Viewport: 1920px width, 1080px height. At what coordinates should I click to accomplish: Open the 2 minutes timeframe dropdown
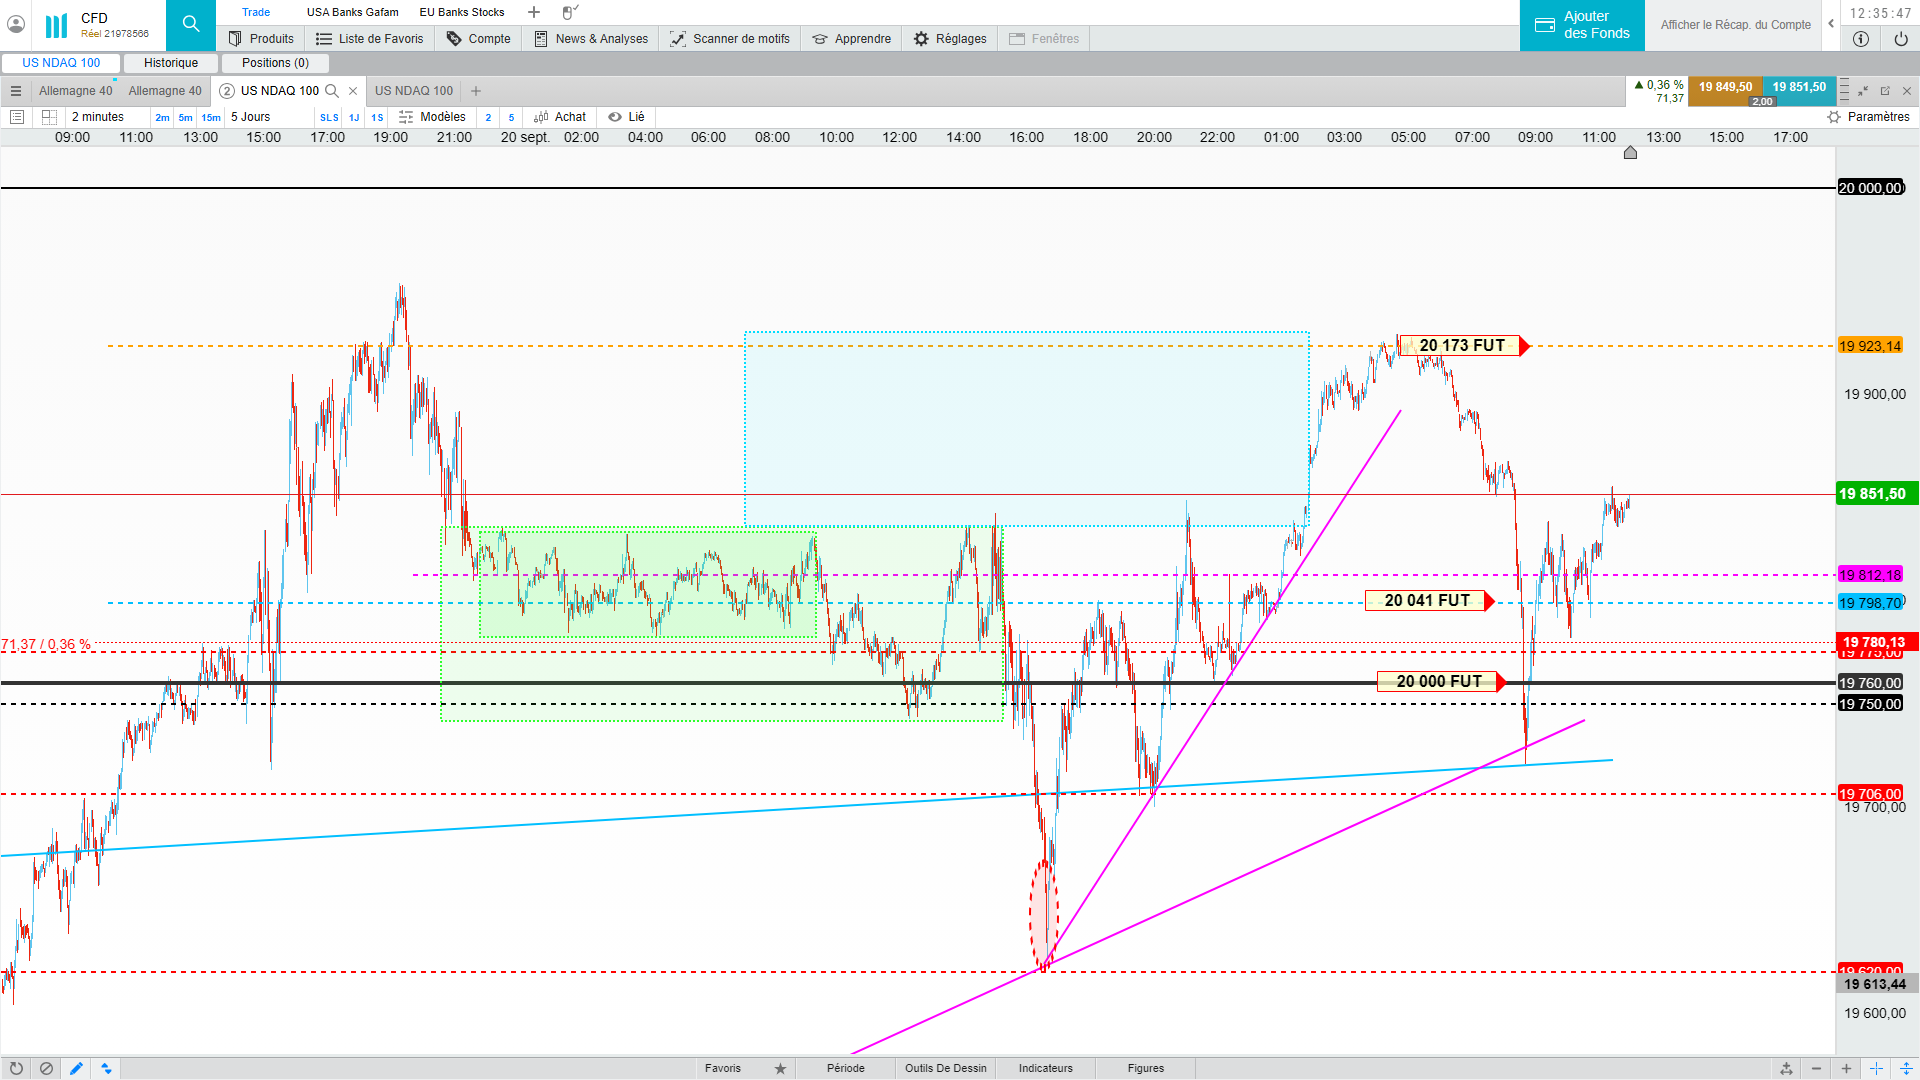[x=98, y=117]
